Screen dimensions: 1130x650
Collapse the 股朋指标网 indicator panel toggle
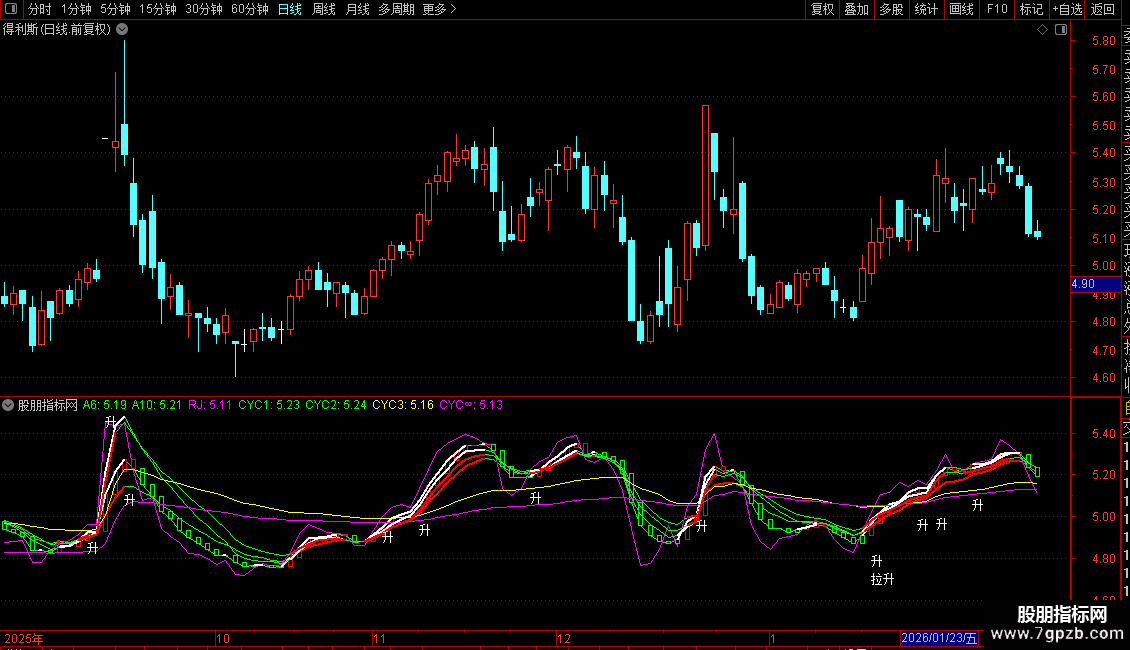(x=8, y=405)
